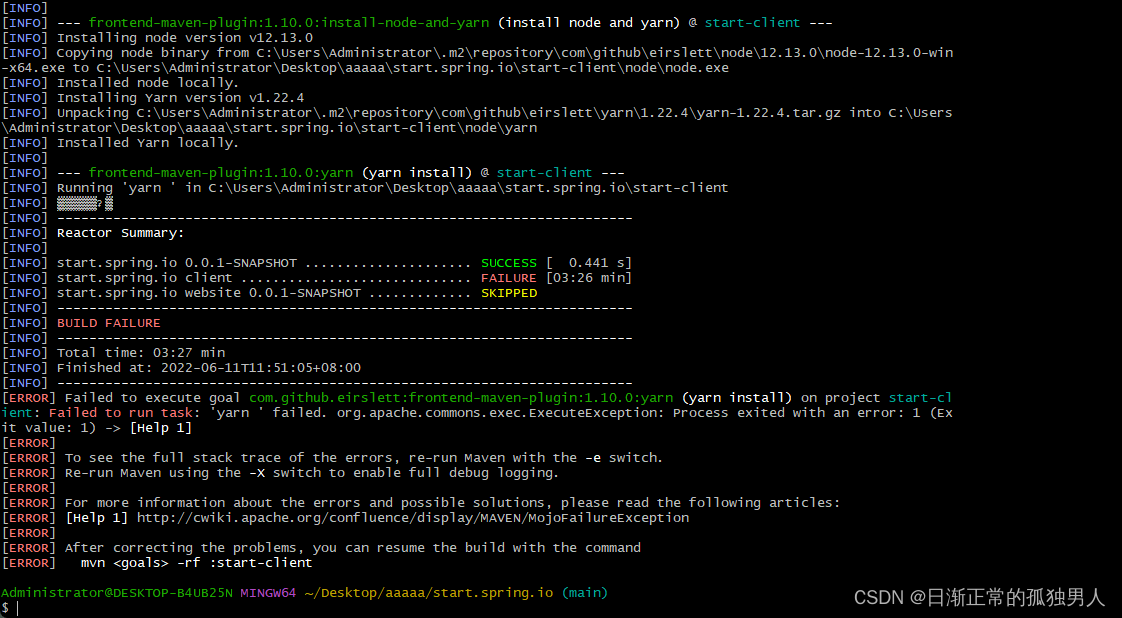1122x618 pixels.
Task: Click 'frontend-maven-plugin:1.10.0:install-node-and-yarn' text
Action: coord(288,23)
